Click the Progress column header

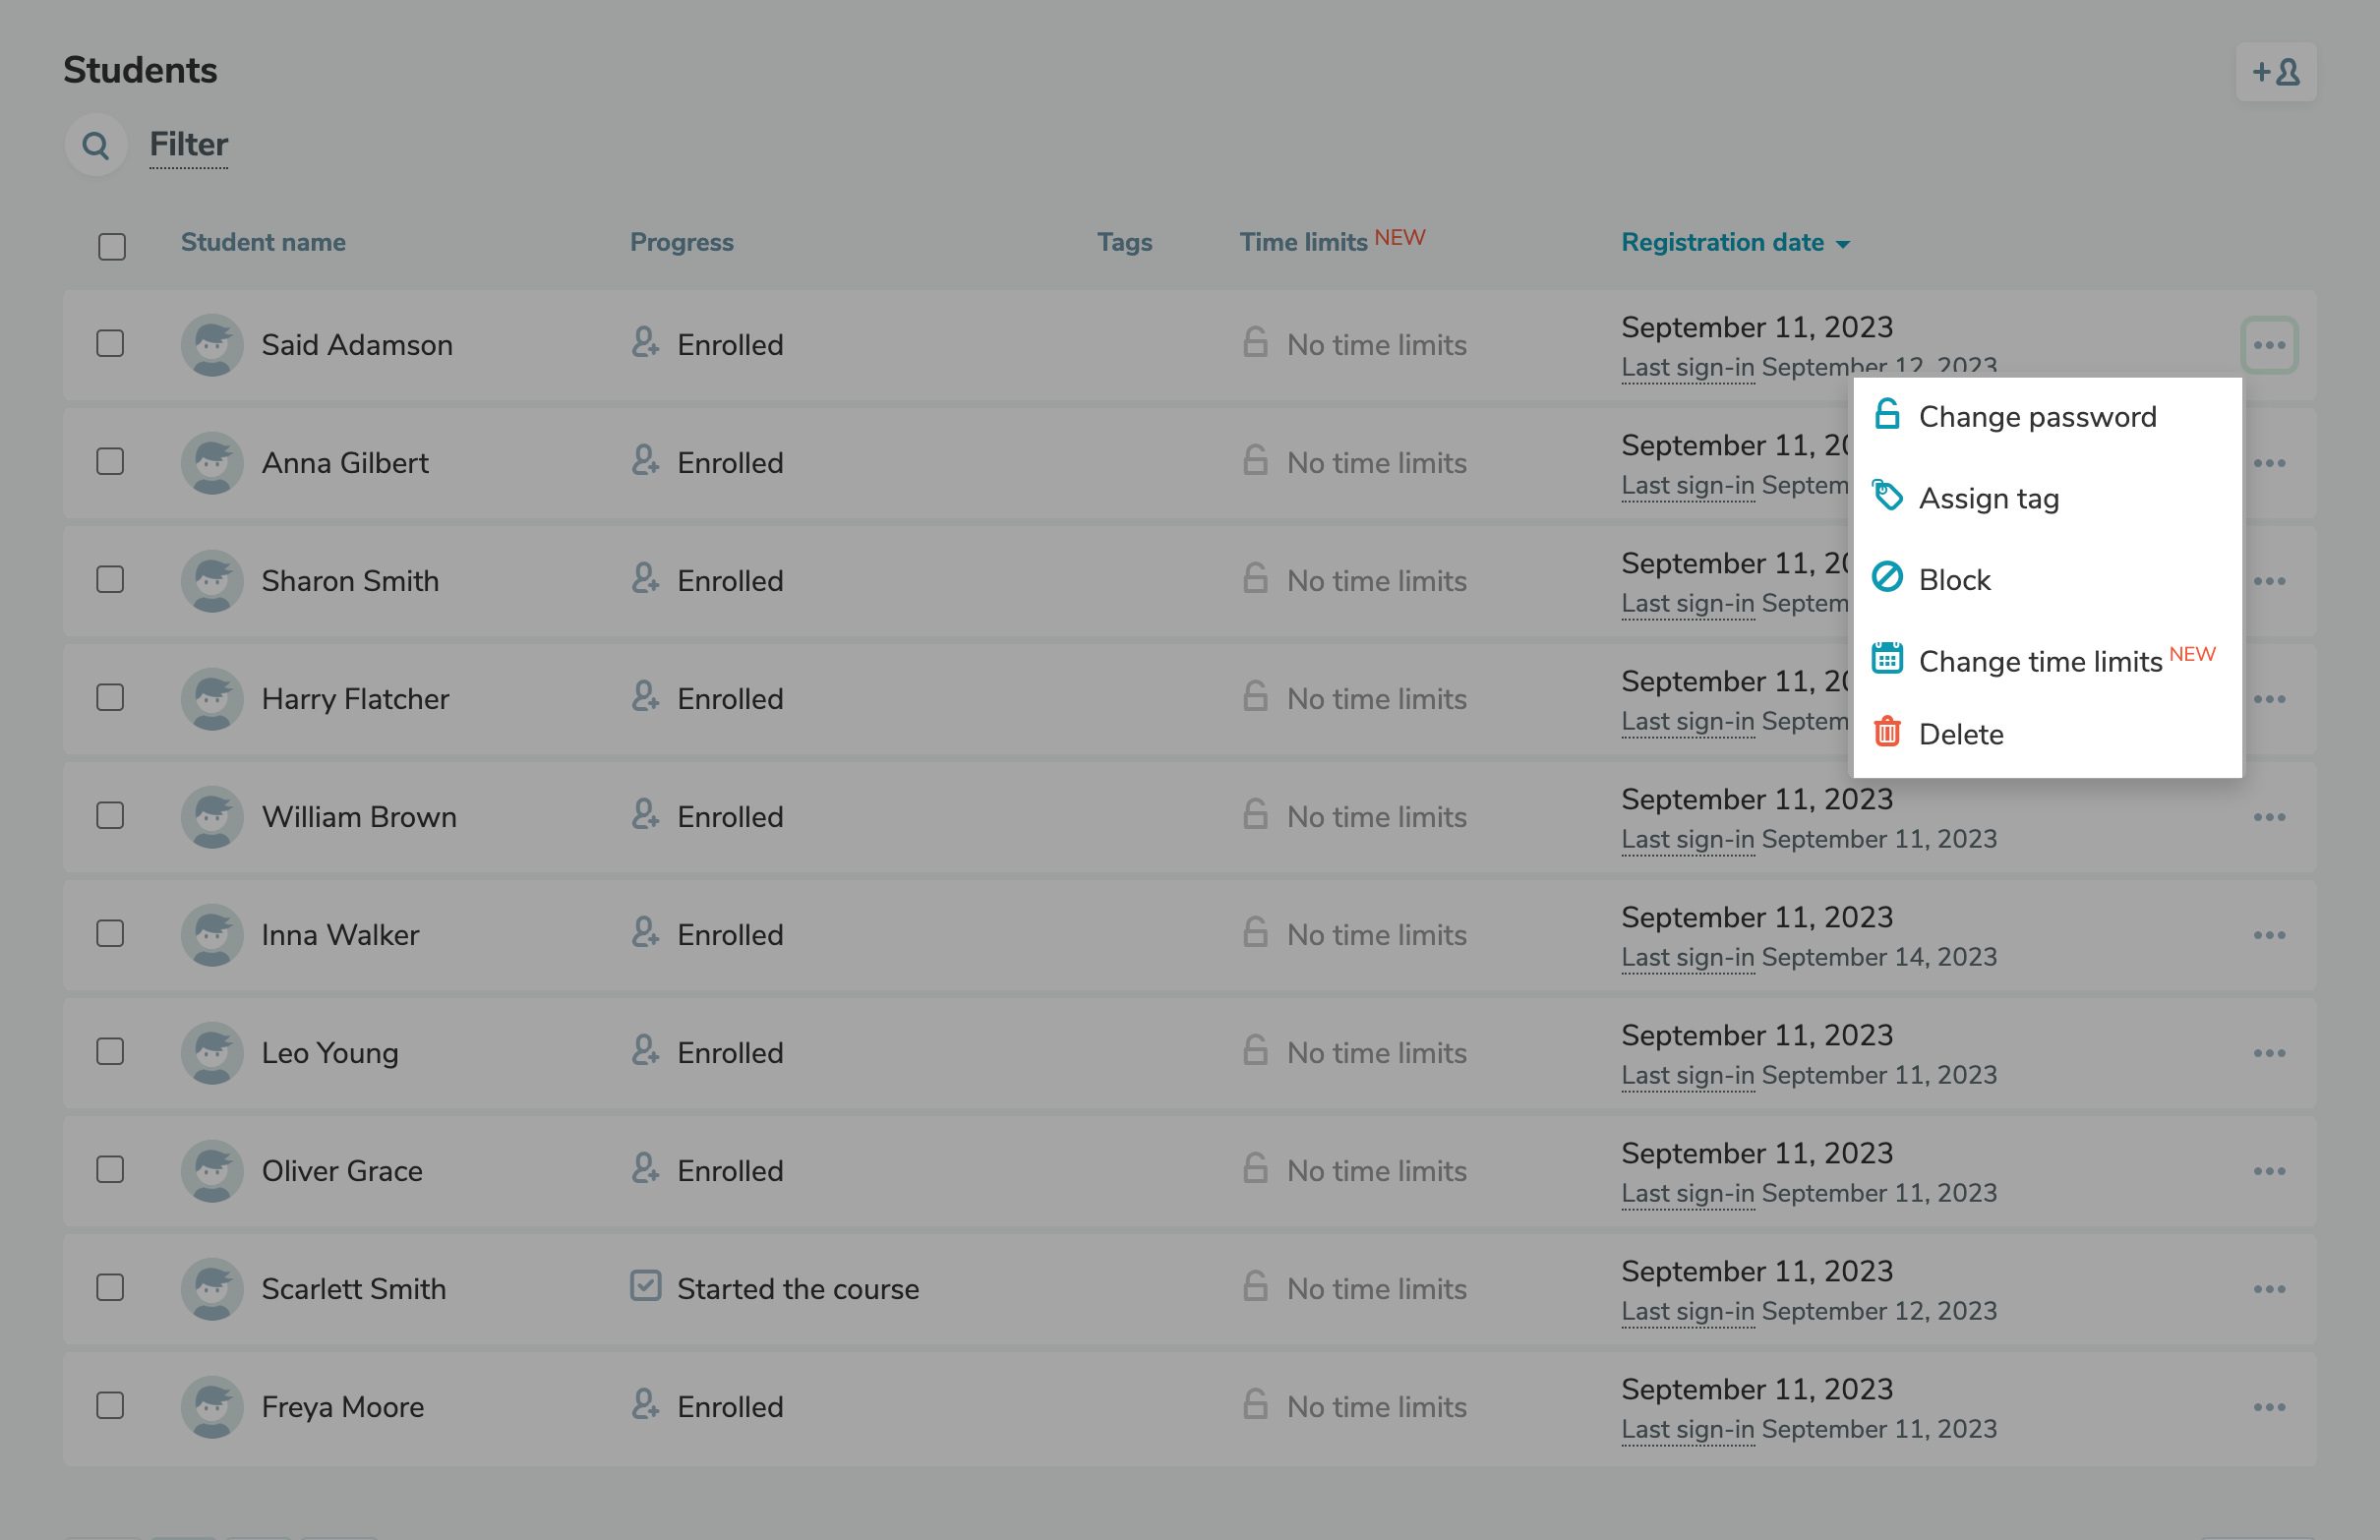click(681, 243)
